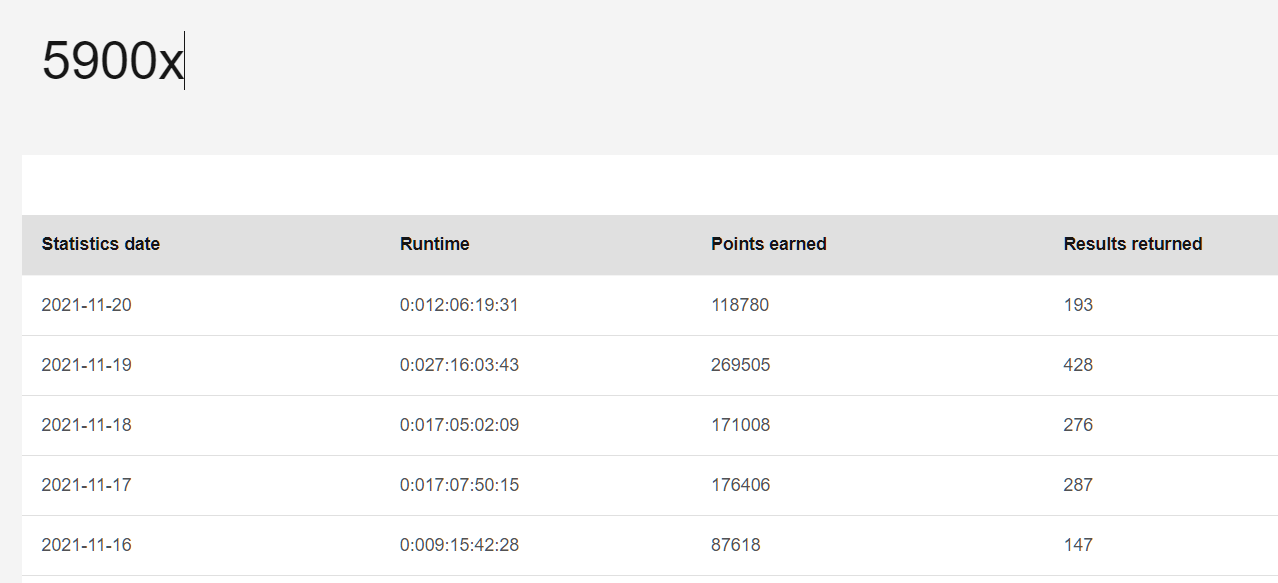Click the 428 results returned cell

coord(1078,365)
